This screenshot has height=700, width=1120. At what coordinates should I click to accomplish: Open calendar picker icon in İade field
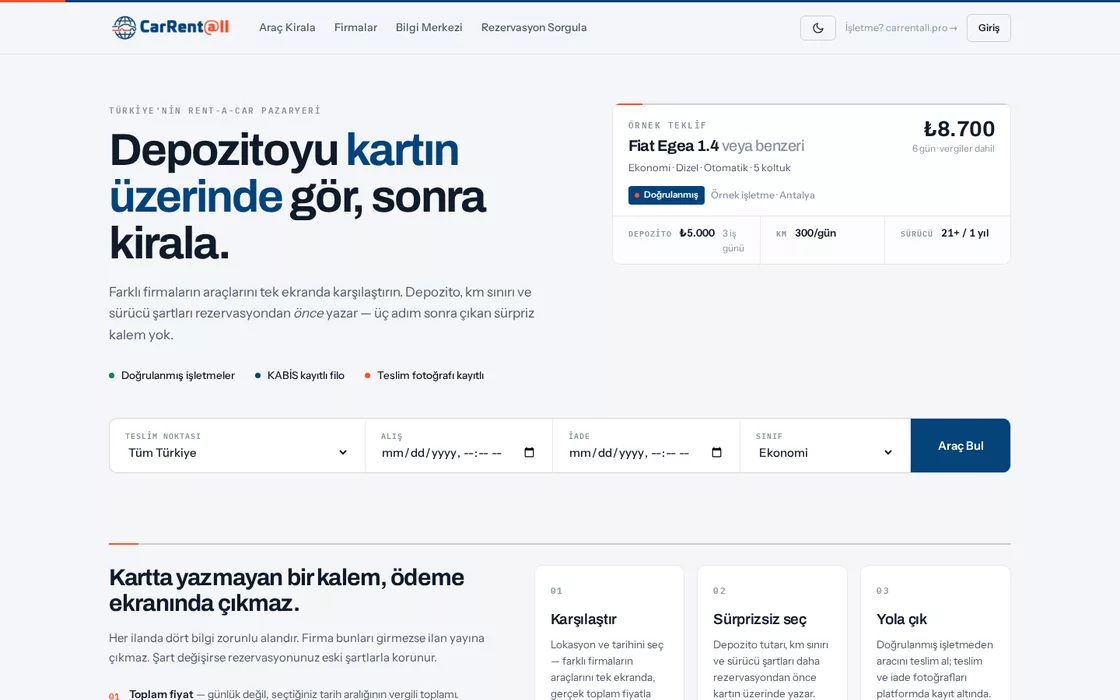[716, 452]
